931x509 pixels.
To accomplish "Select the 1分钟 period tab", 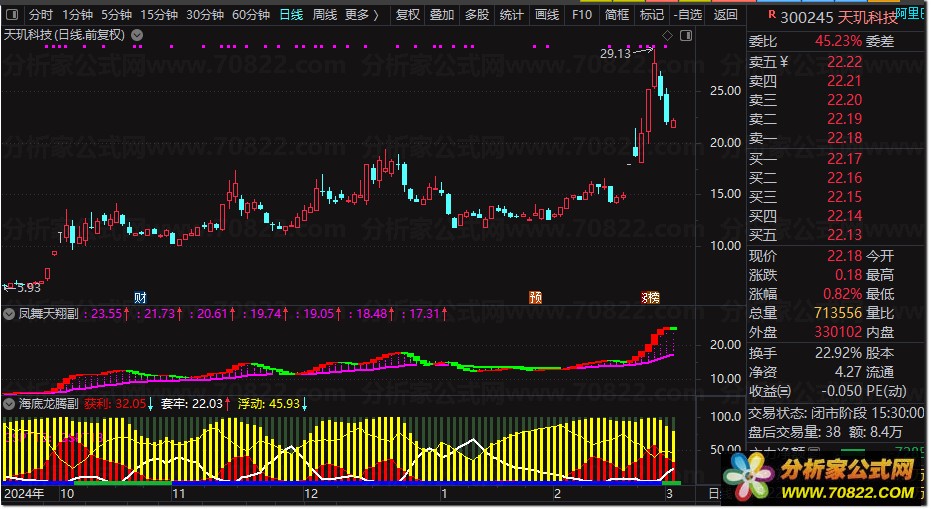I will point(77,14).
